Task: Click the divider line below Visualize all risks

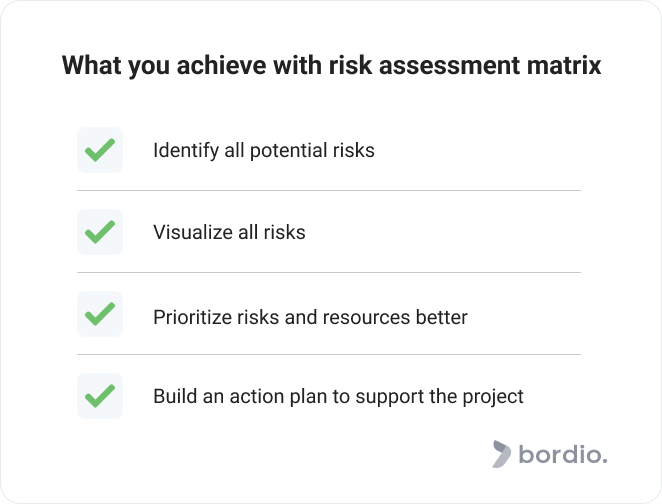Action: 329,272
